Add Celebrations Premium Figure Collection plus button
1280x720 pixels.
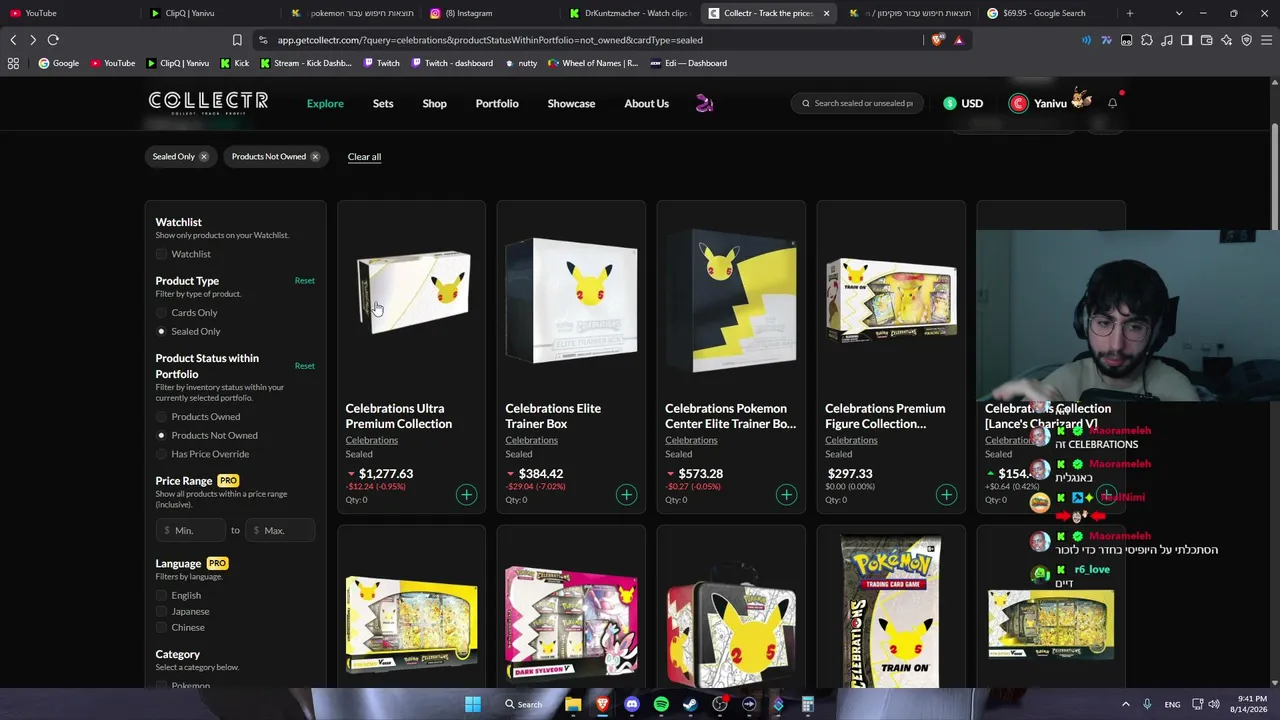tap(946, 494)
